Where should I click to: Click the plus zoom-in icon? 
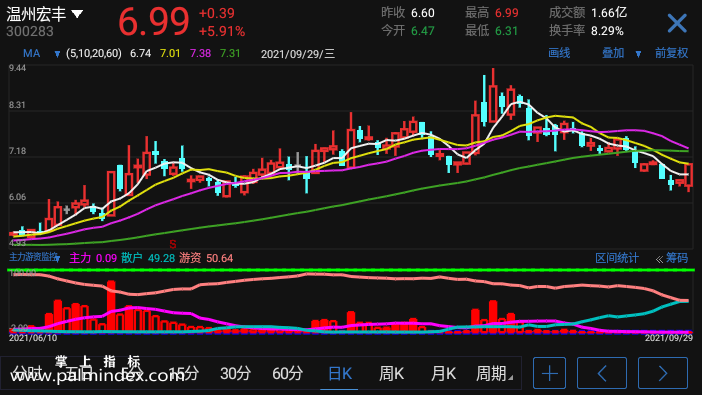pos(549,373)
